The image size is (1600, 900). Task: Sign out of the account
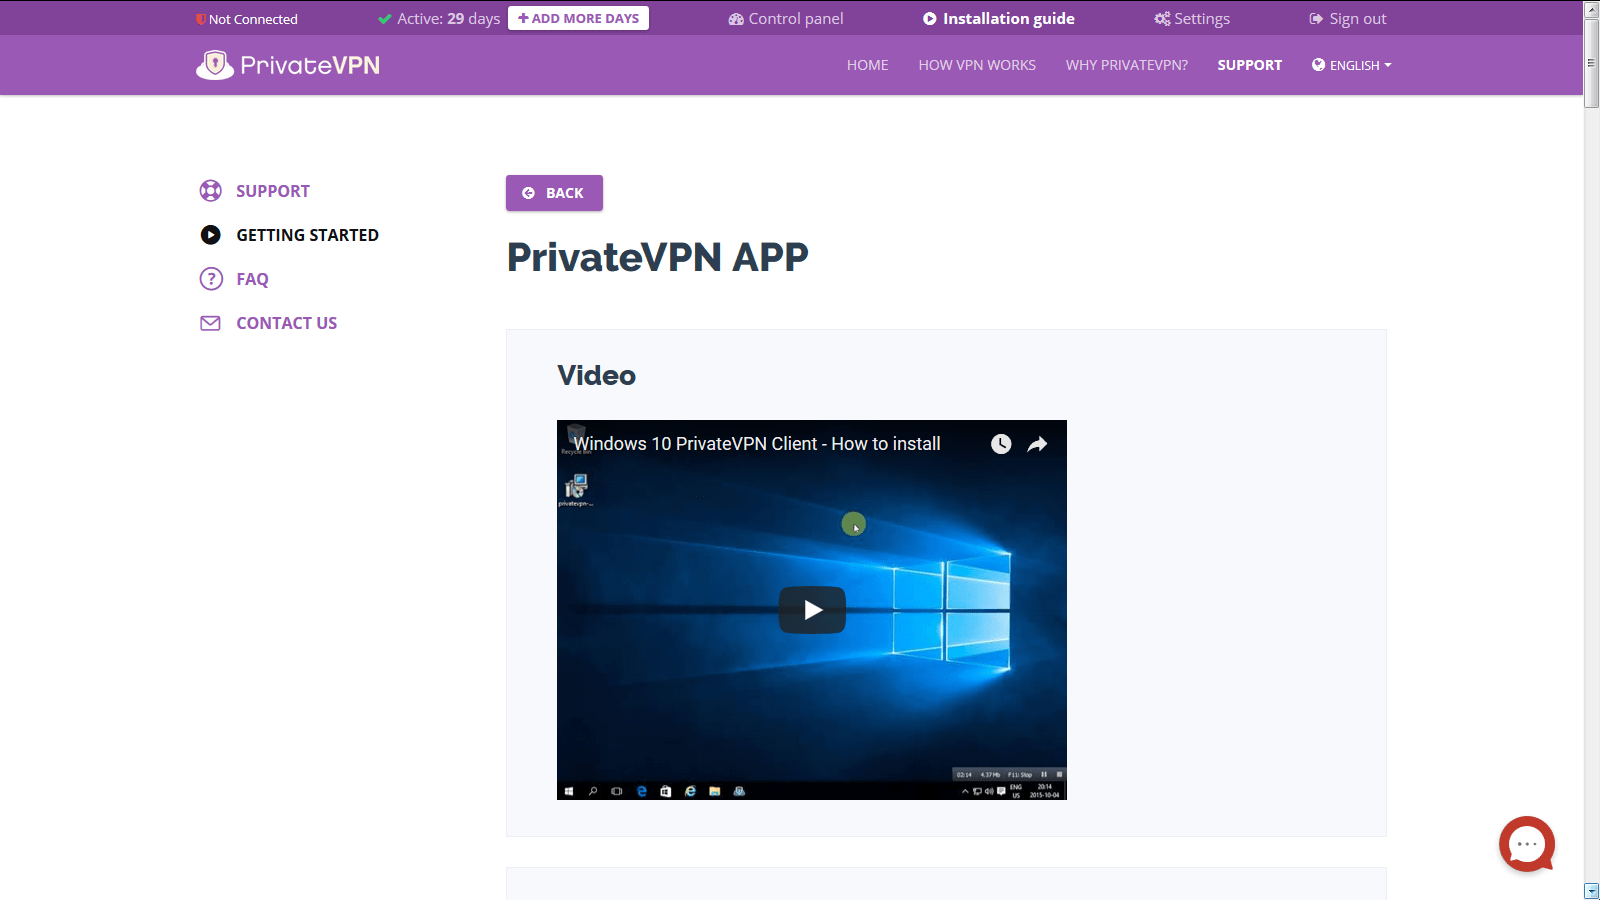point(1348,19)
